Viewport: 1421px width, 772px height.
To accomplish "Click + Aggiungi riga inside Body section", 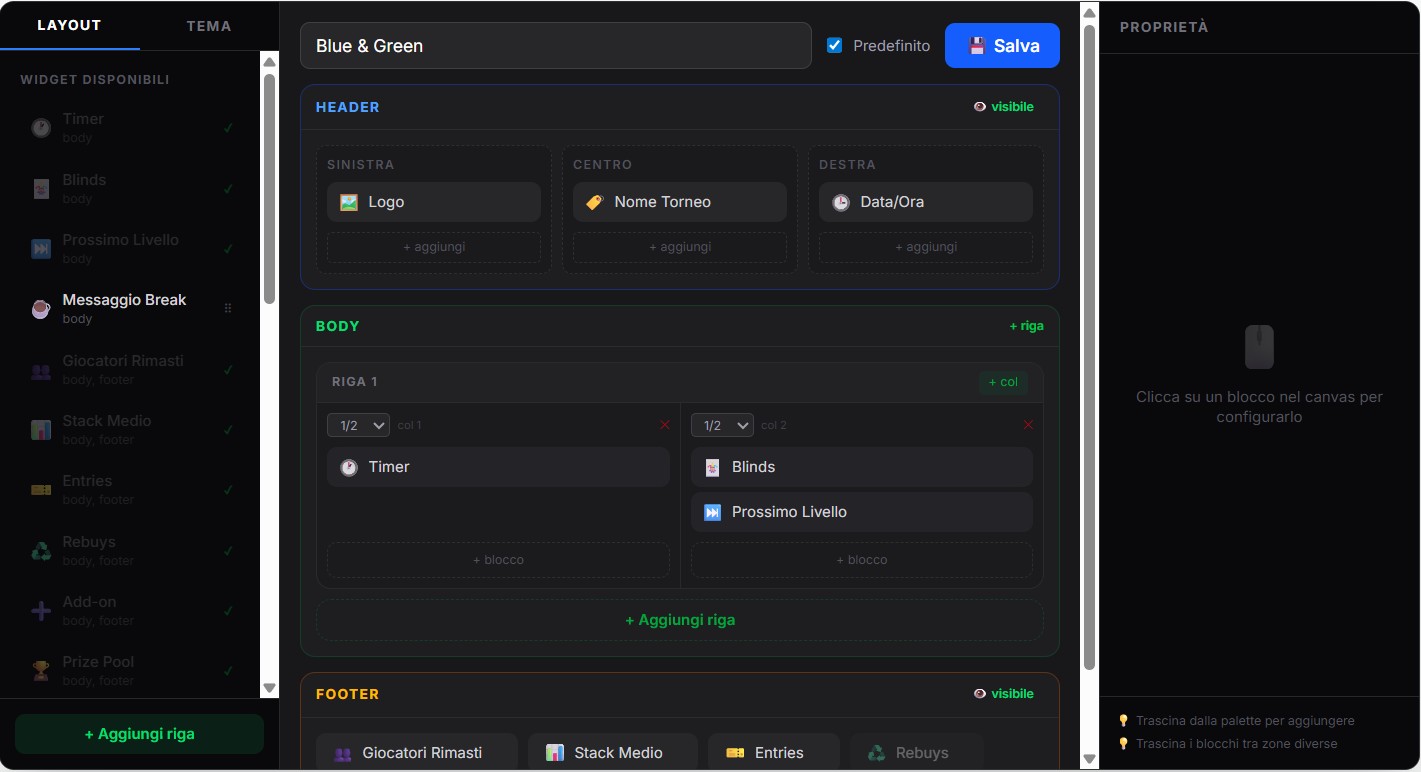I will pos(680,620).
